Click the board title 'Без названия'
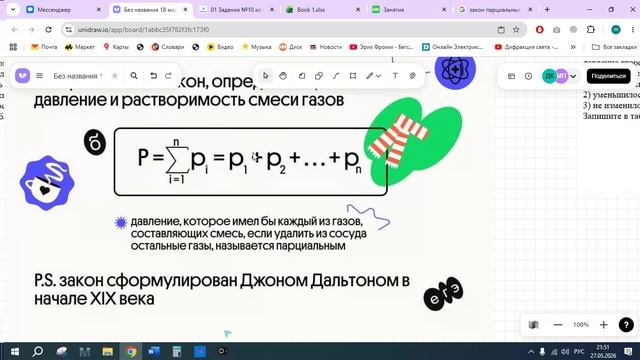640x360 pixels. [78, 76]
